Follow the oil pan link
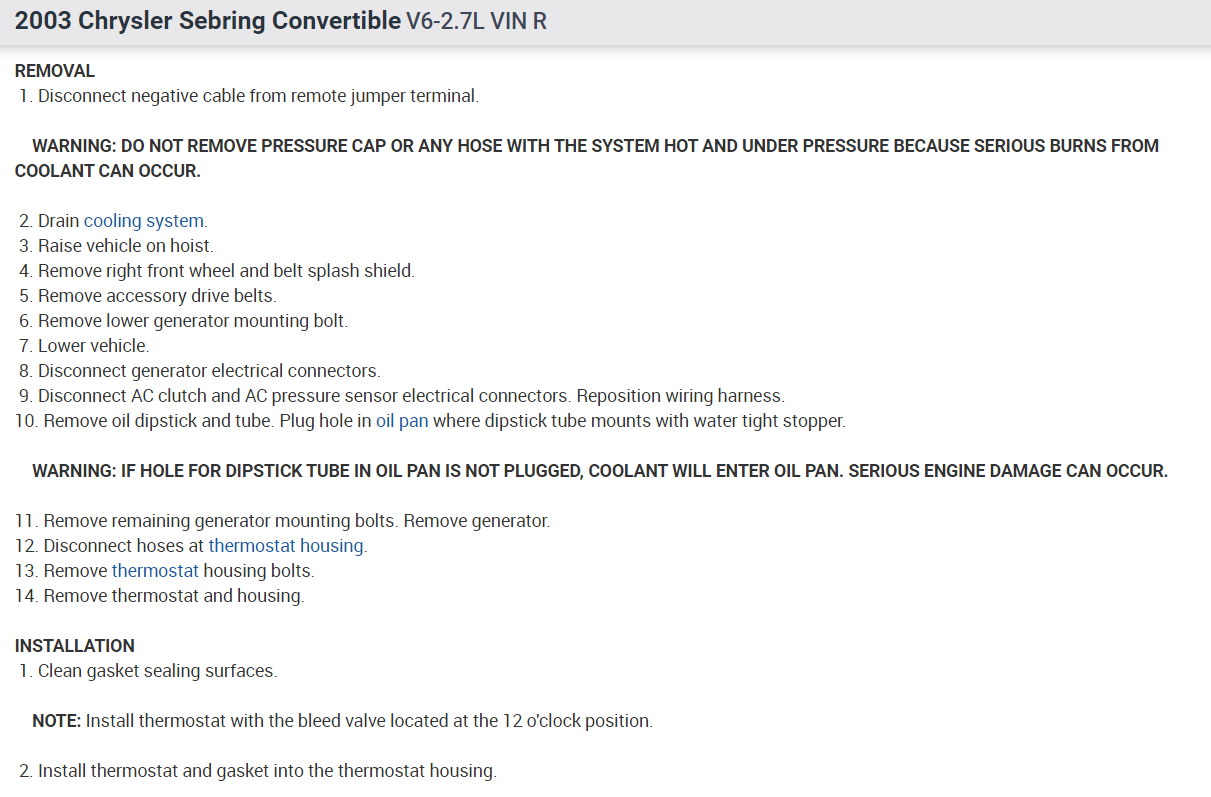1211x797 pixels. coord(402,421)
